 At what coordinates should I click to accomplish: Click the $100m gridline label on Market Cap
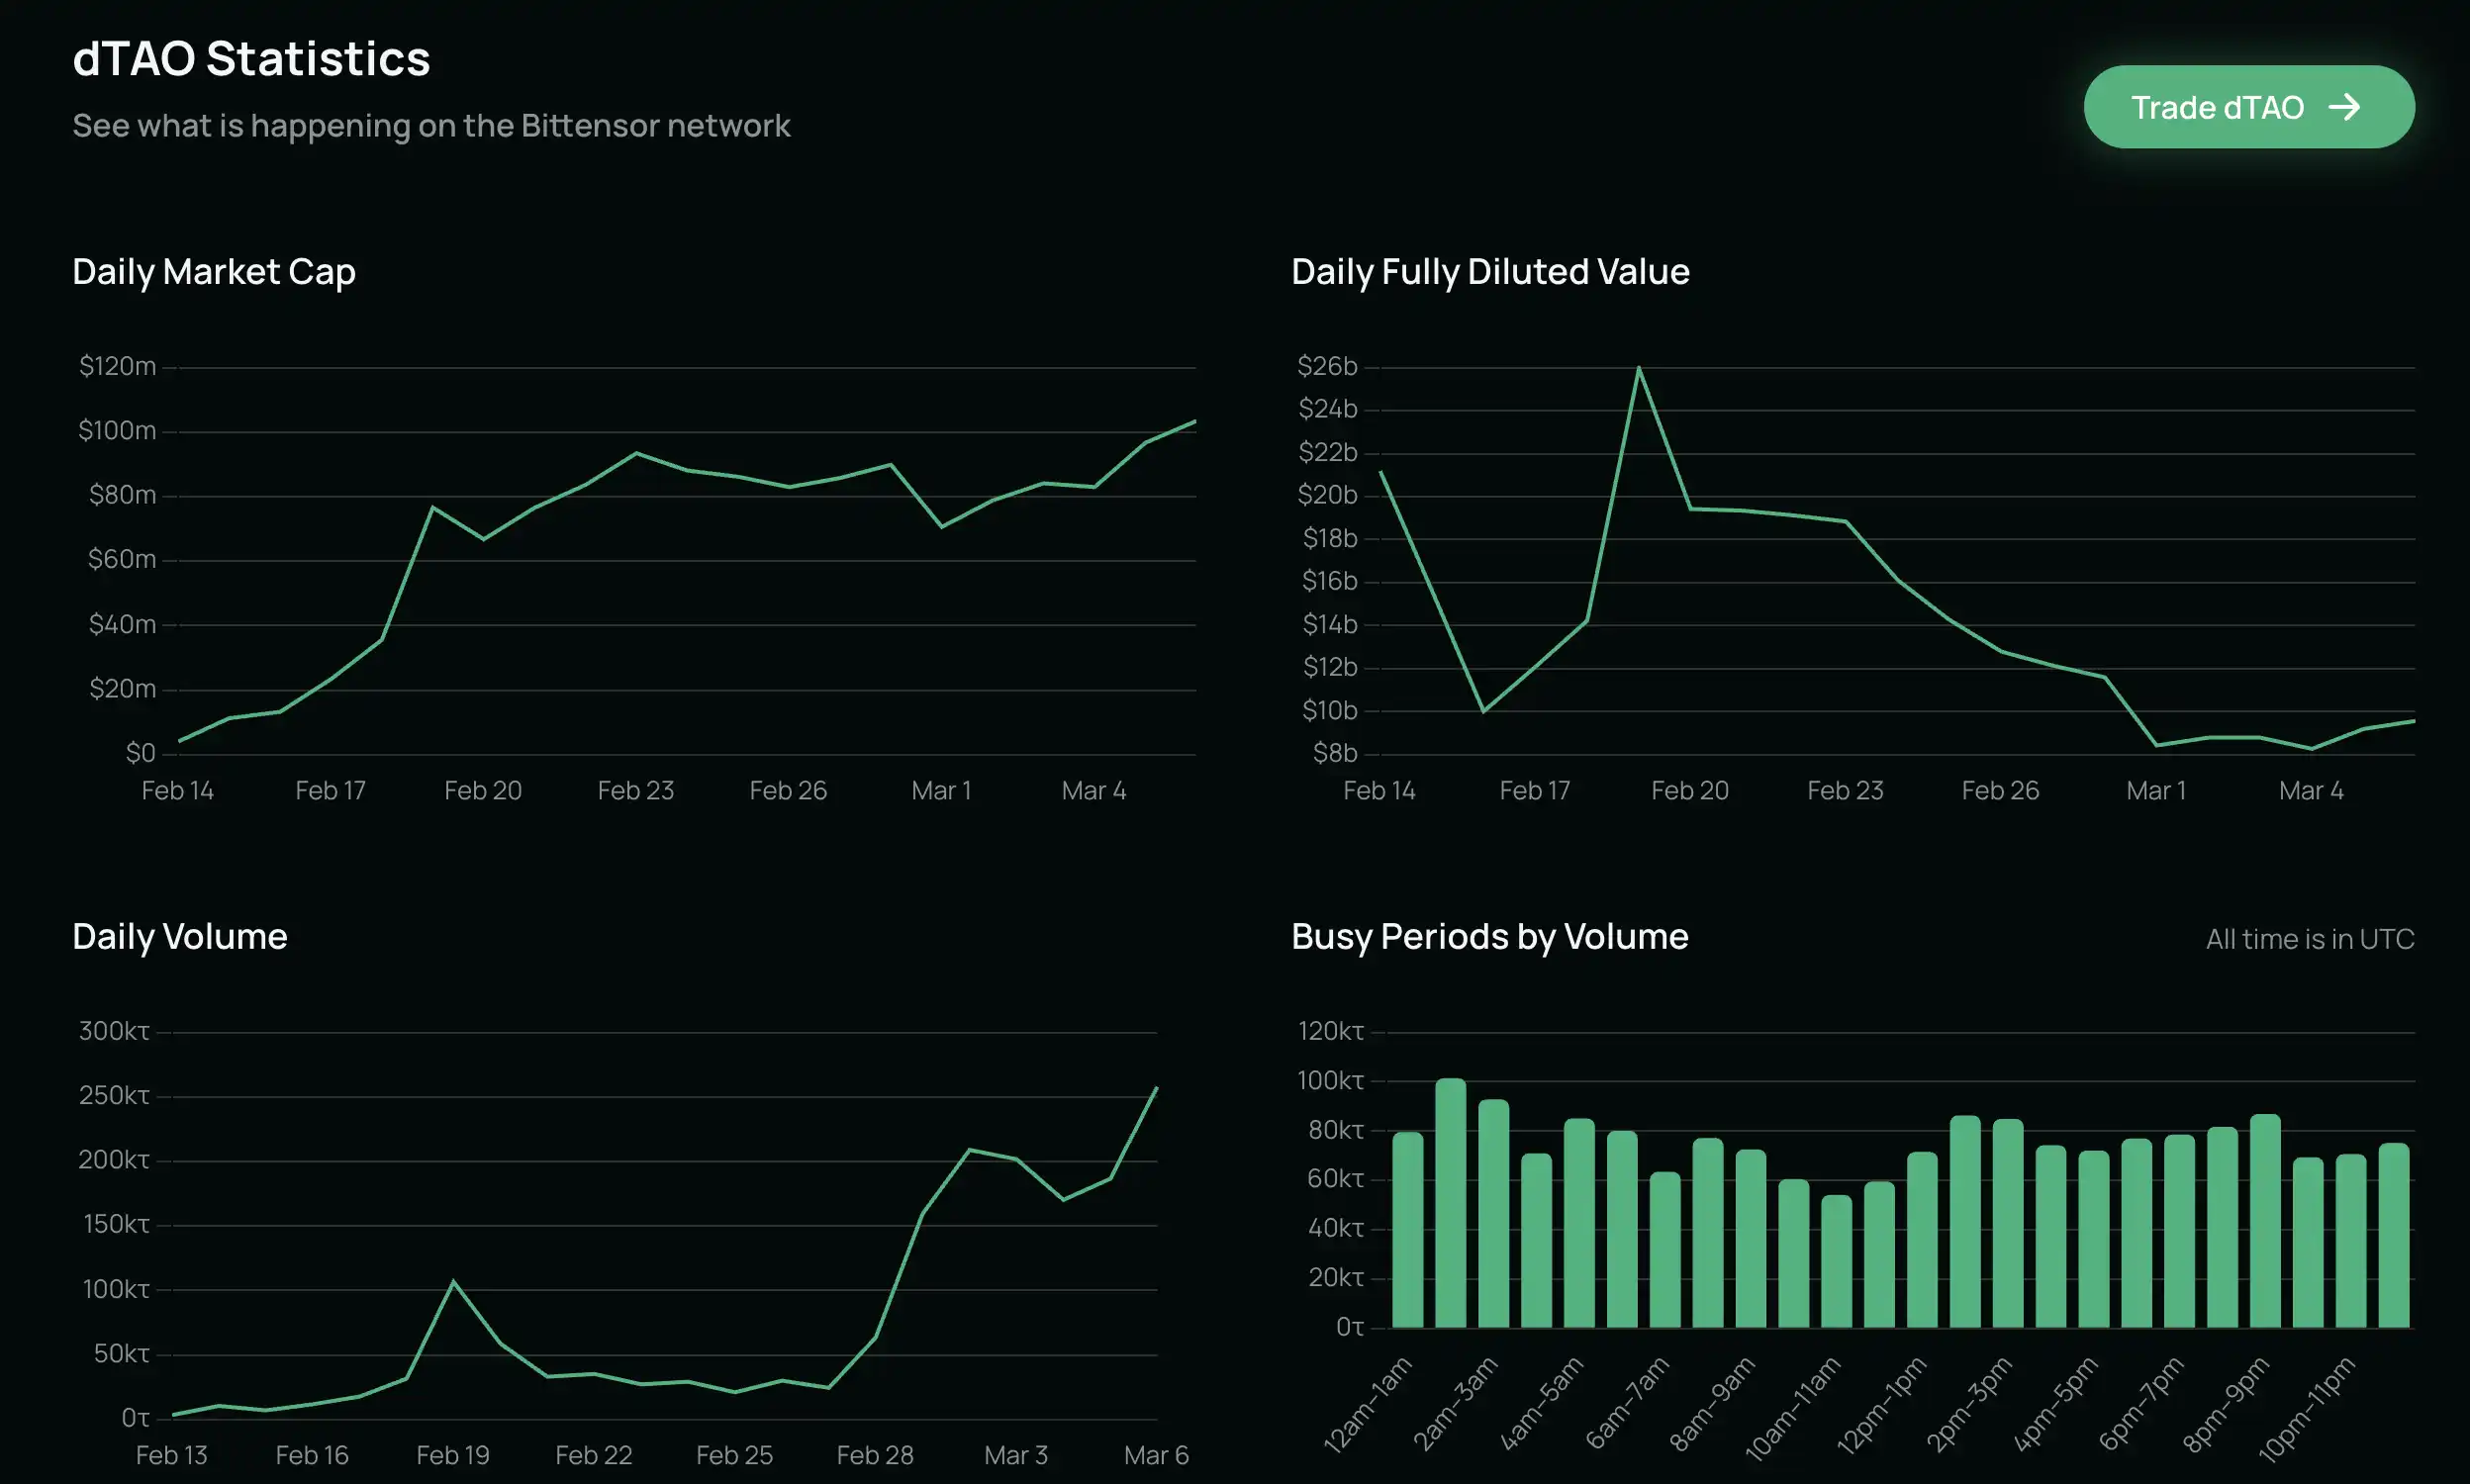(117, 431)
